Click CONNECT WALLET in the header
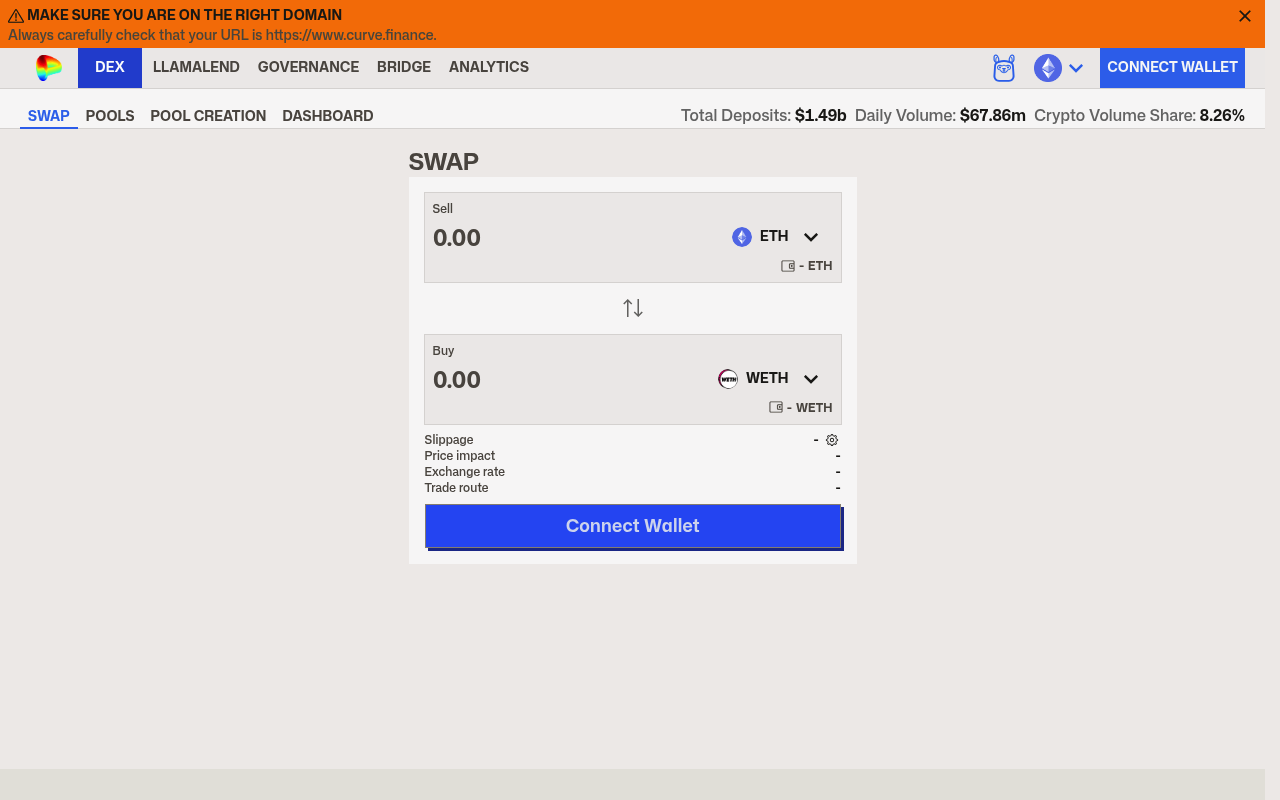This screenshot has height=800, width=1280. 1172,67
